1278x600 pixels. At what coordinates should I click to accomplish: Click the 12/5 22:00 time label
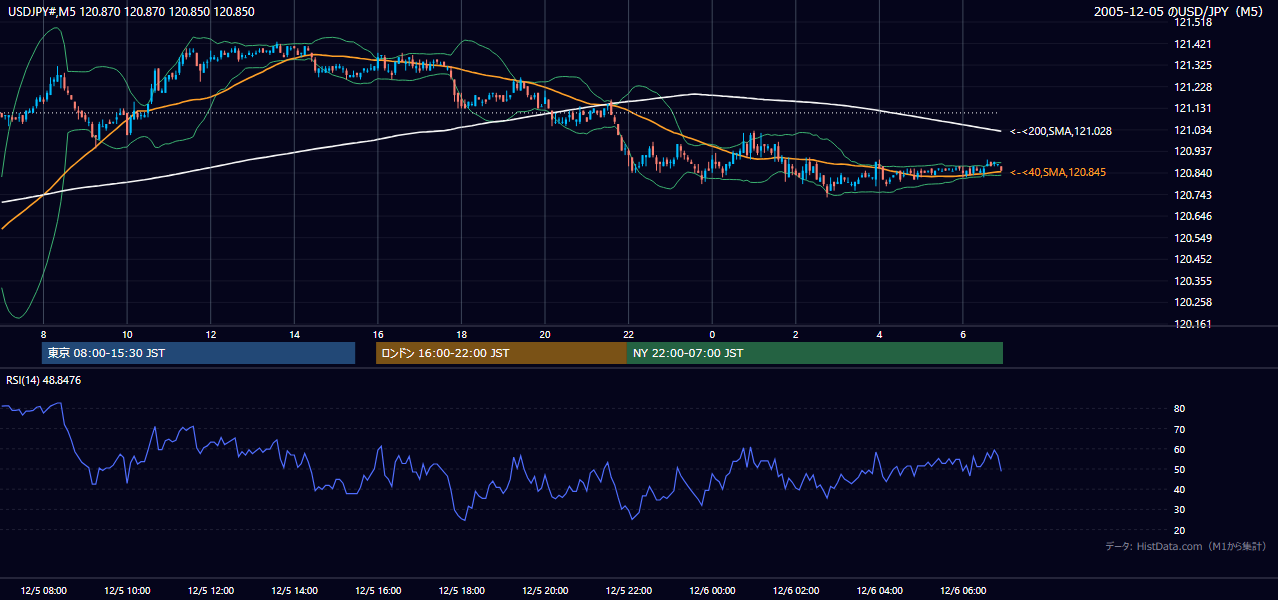(x=628, y=591)
